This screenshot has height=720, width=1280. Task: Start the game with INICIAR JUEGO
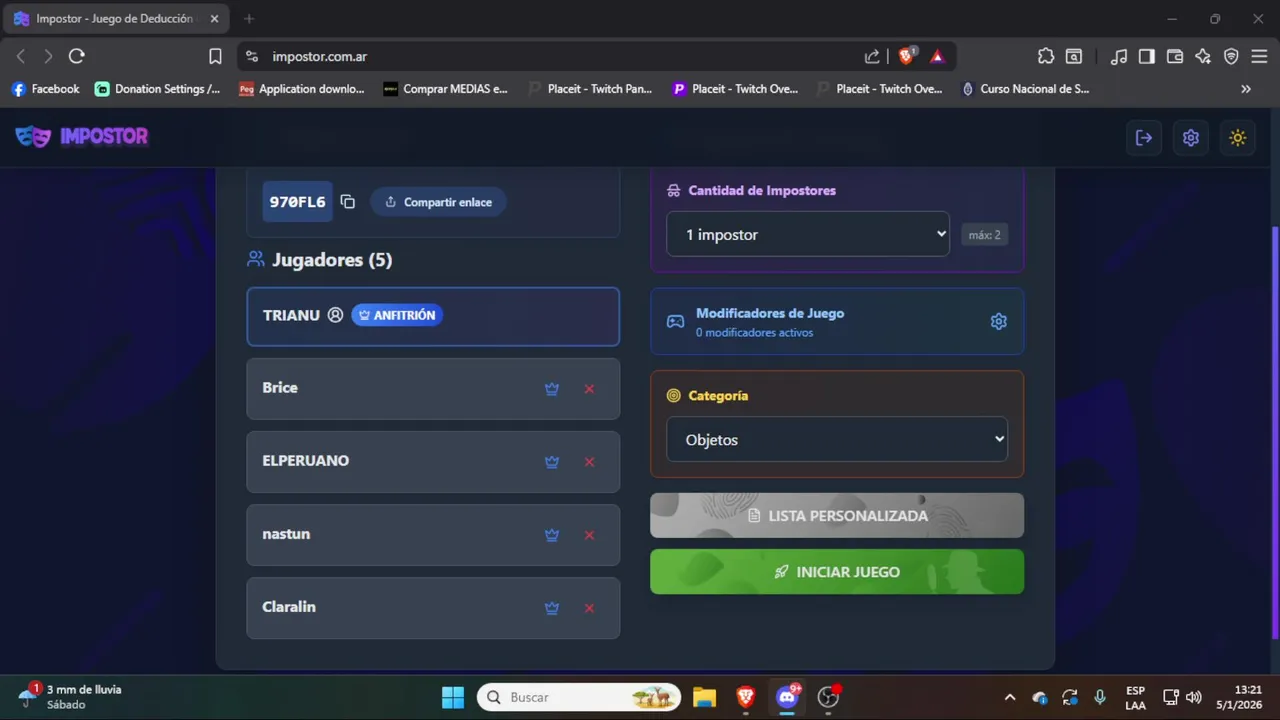[837, 572]
